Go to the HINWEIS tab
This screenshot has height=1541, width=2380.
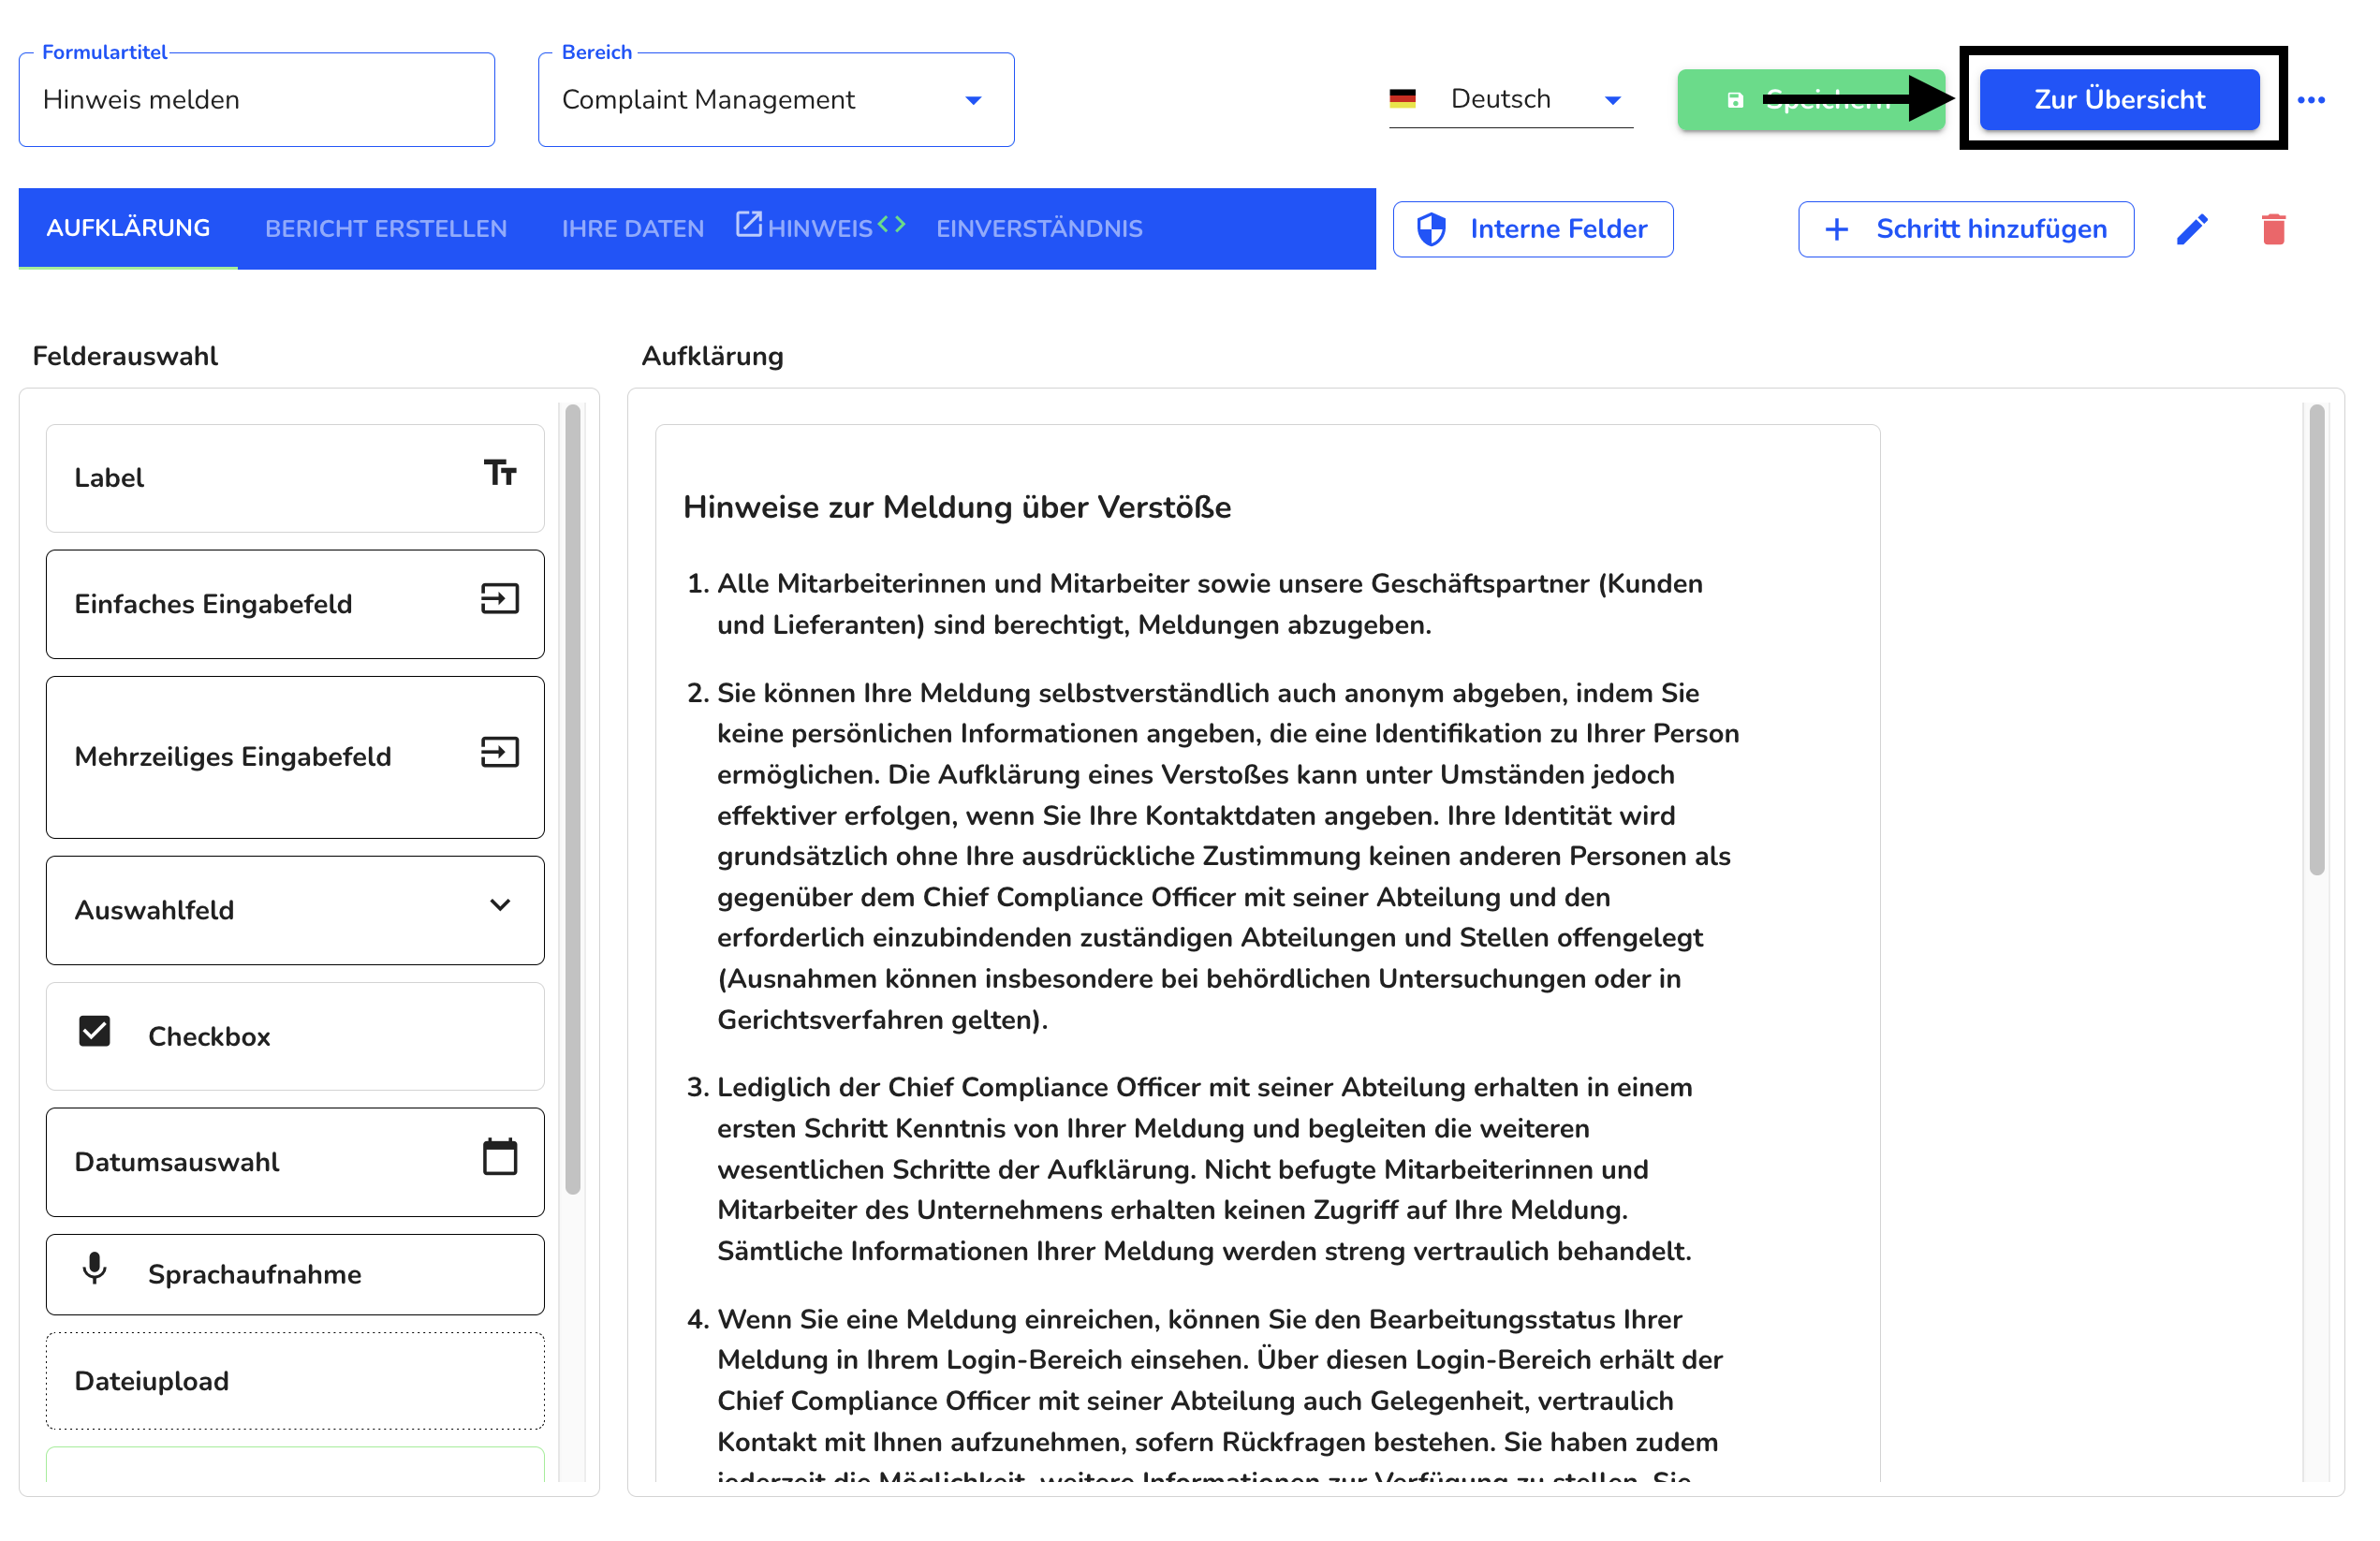(x=820, y=228)
